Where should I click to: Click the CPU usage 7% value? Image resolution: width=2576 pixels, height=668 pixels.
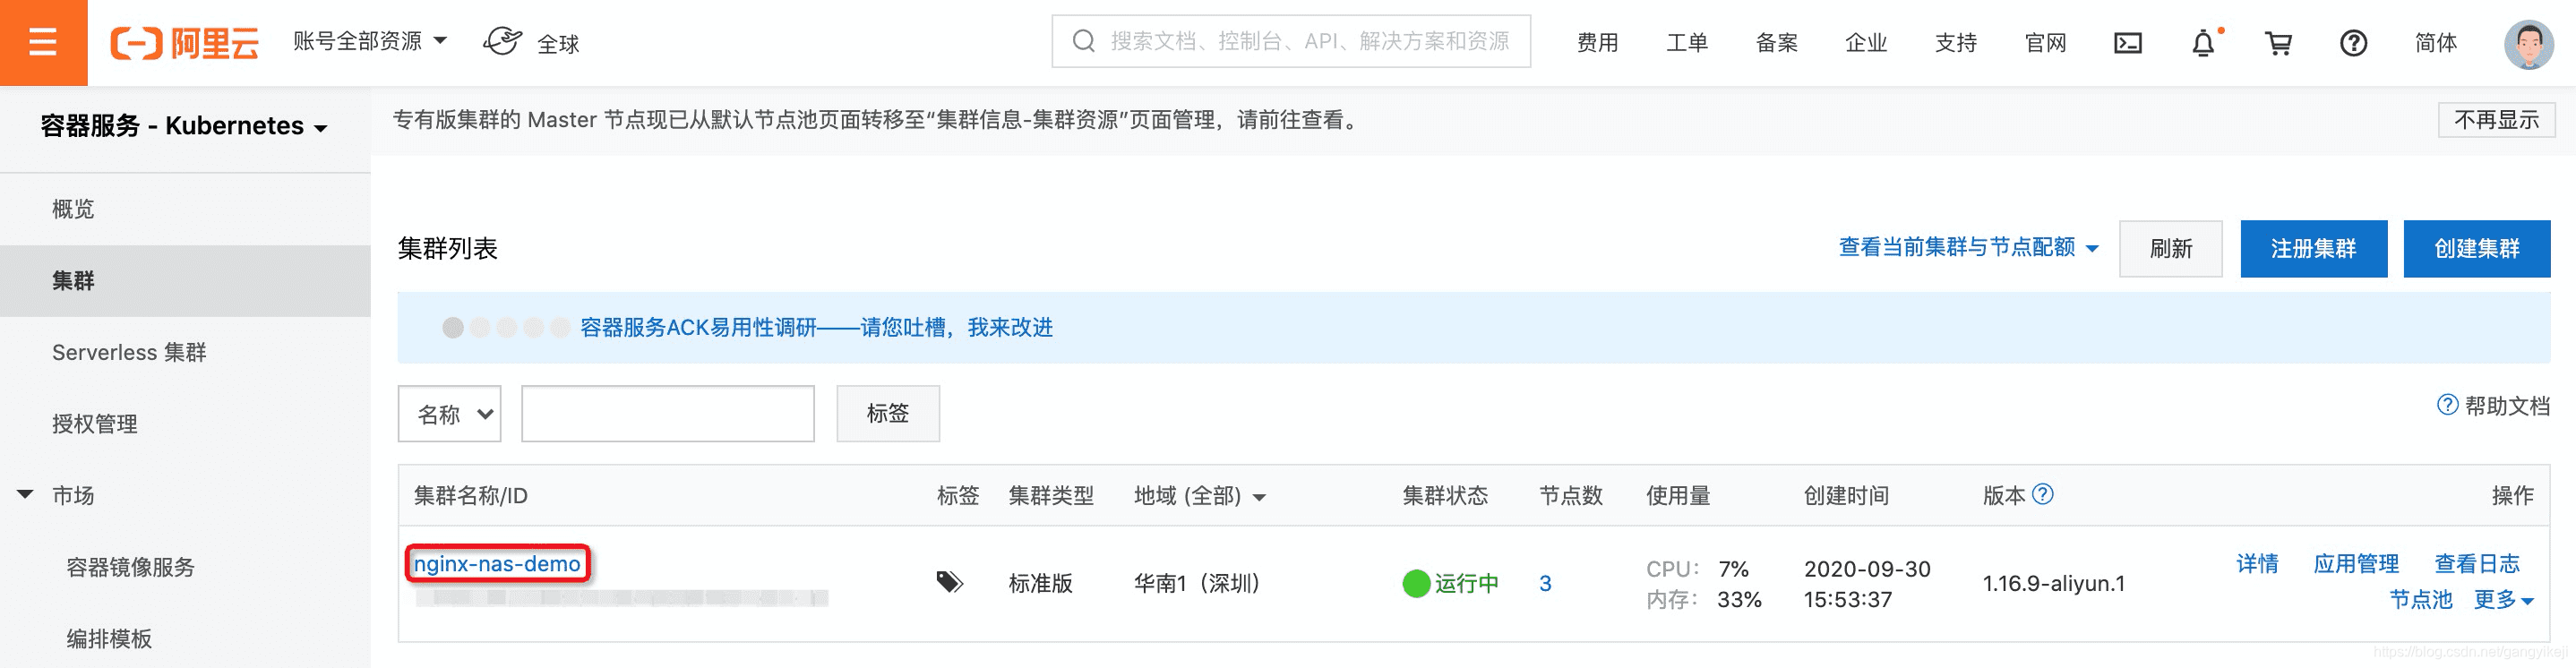[x=1733, y=568]
